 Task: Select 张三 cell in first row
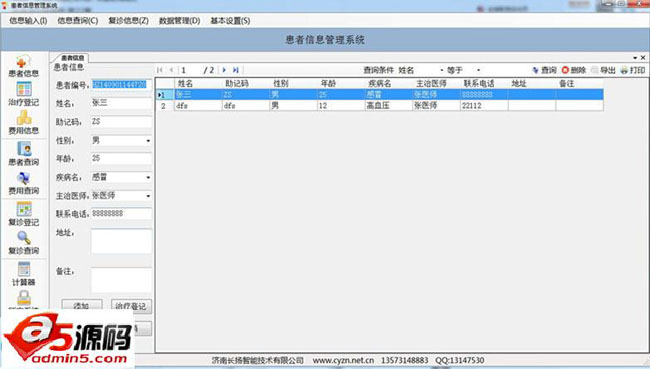click(198, 95)
